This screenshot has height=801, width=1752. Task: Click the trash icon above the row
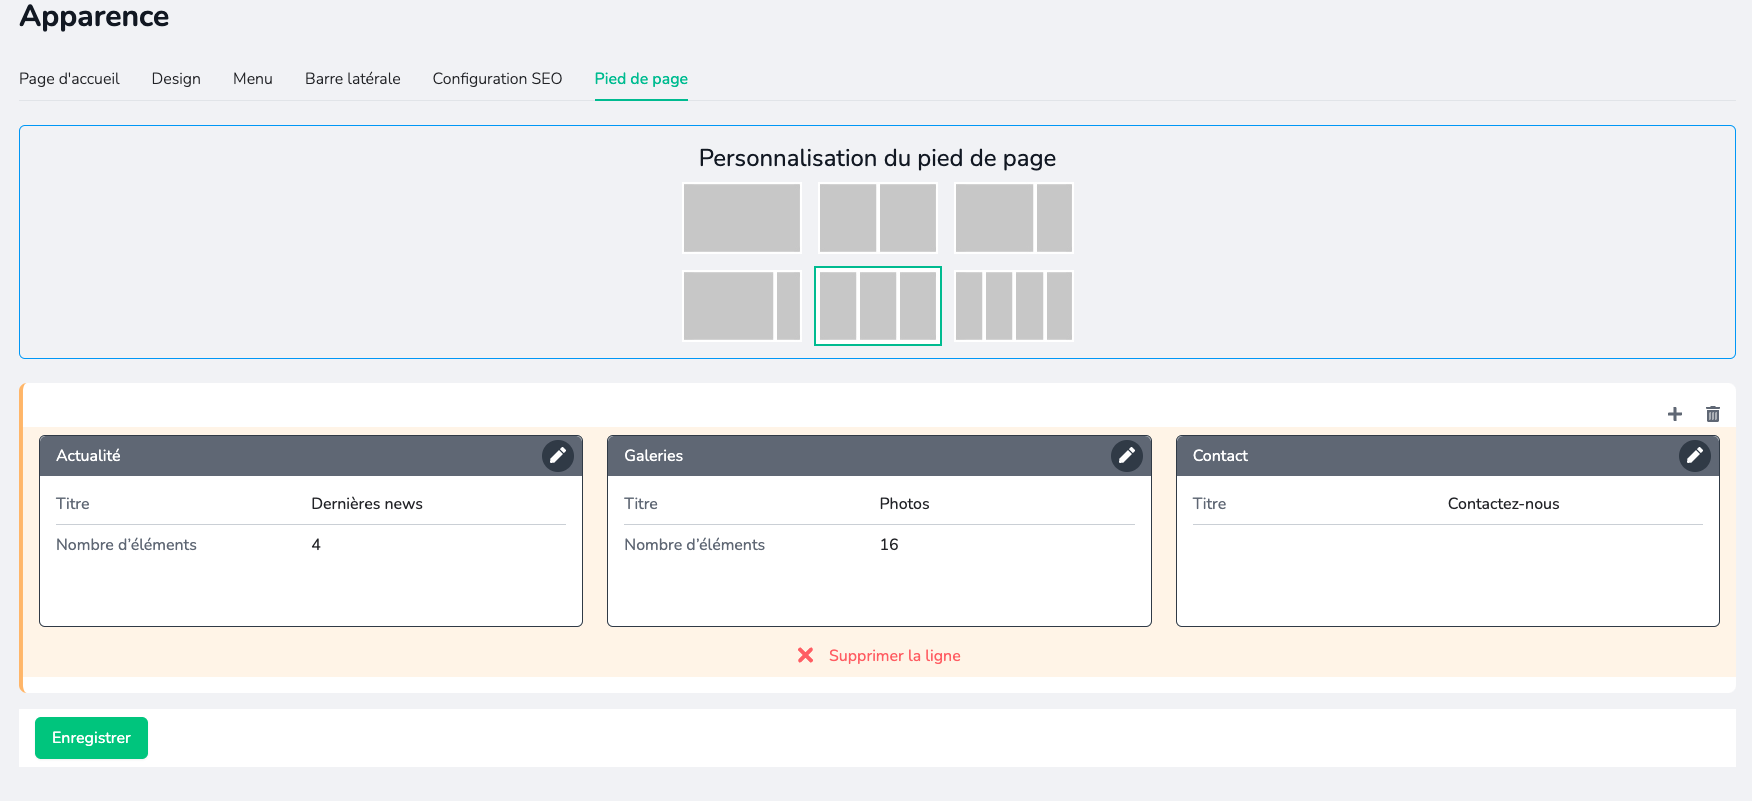tap(1713, 414)
